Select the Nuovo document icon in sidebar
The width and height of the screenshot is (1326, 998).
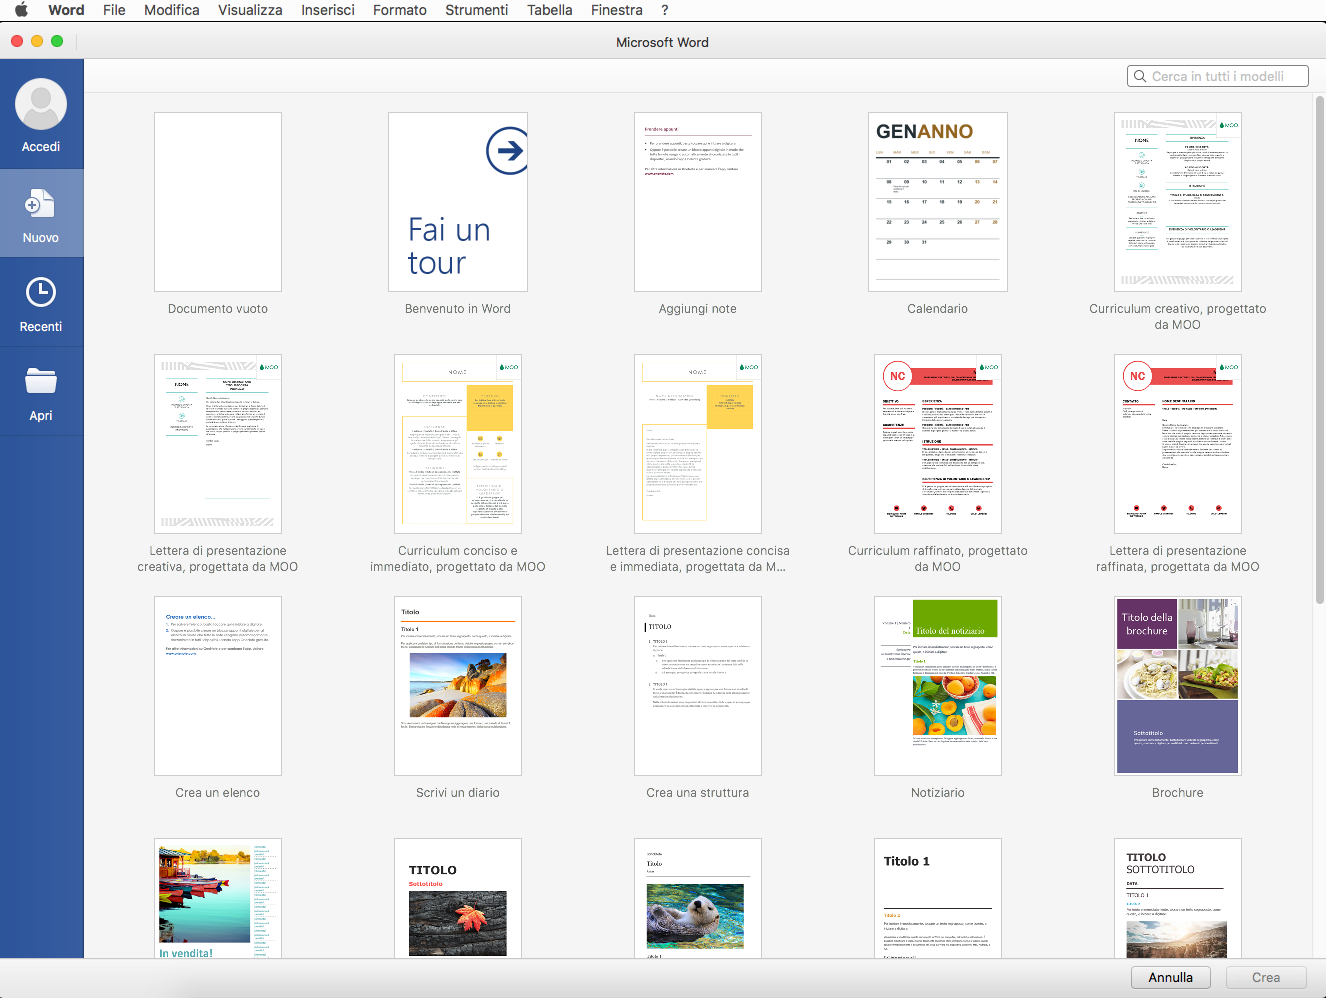pyautogui.click(x=40, y=204)
